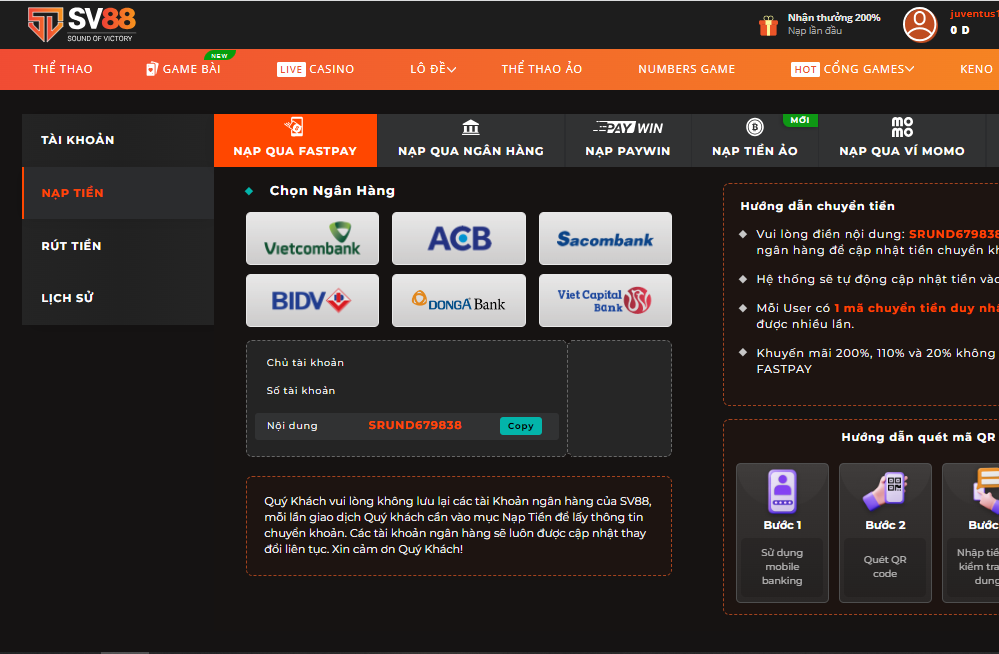The image size is (999, 654).
Task: Switch to Nạp PayWin tab
Action: 628,140
